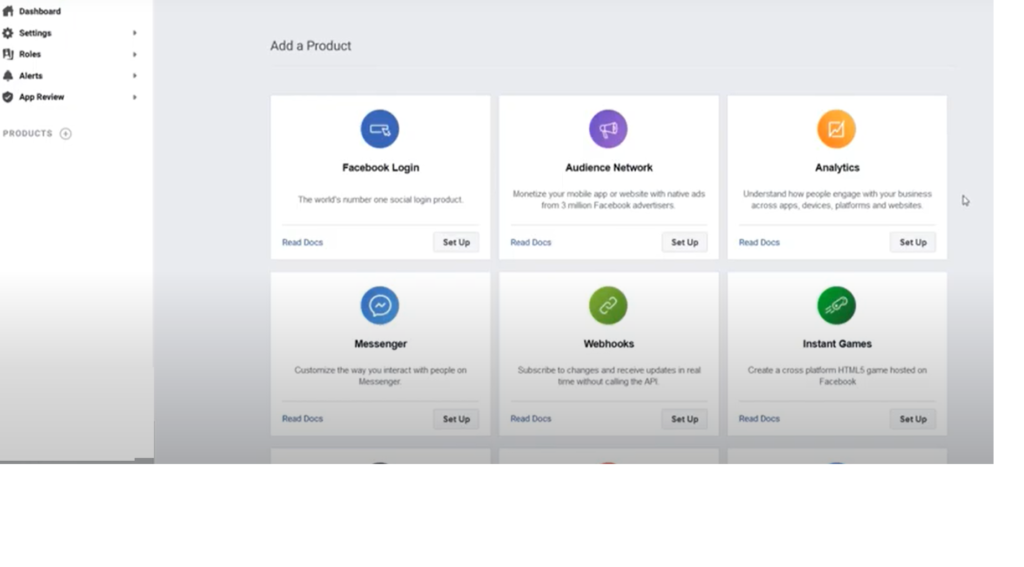Expand the Roles submenu arrow
Image resolution: width=1024 pixels, height=567 pixels.
click(x=135, y=54)
